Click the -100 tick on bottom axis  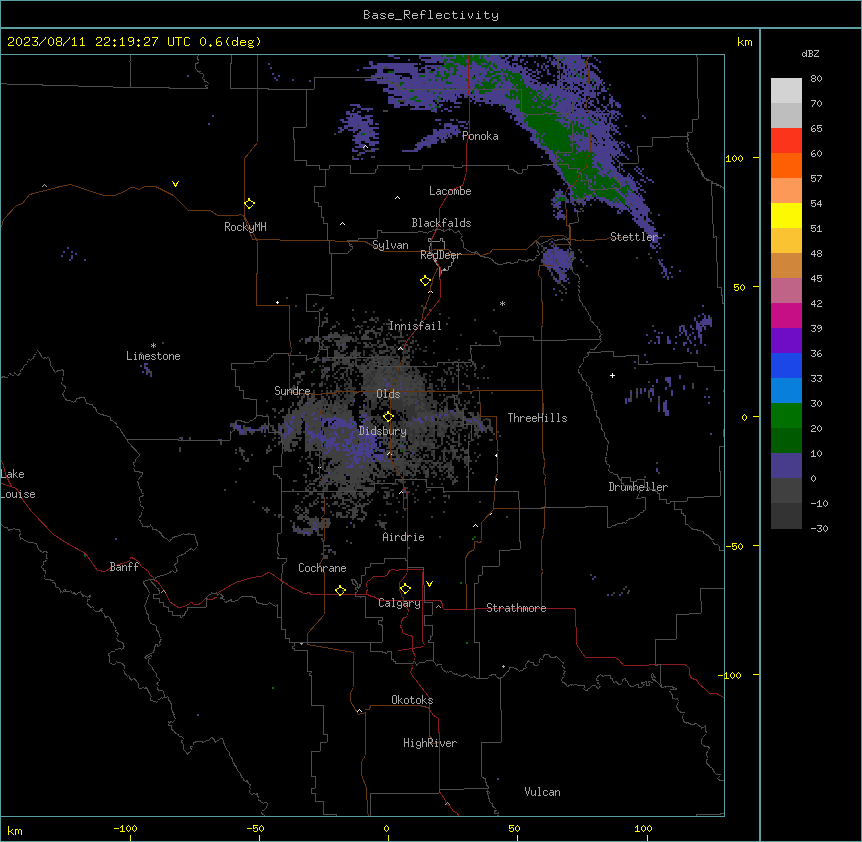(126, 828)
